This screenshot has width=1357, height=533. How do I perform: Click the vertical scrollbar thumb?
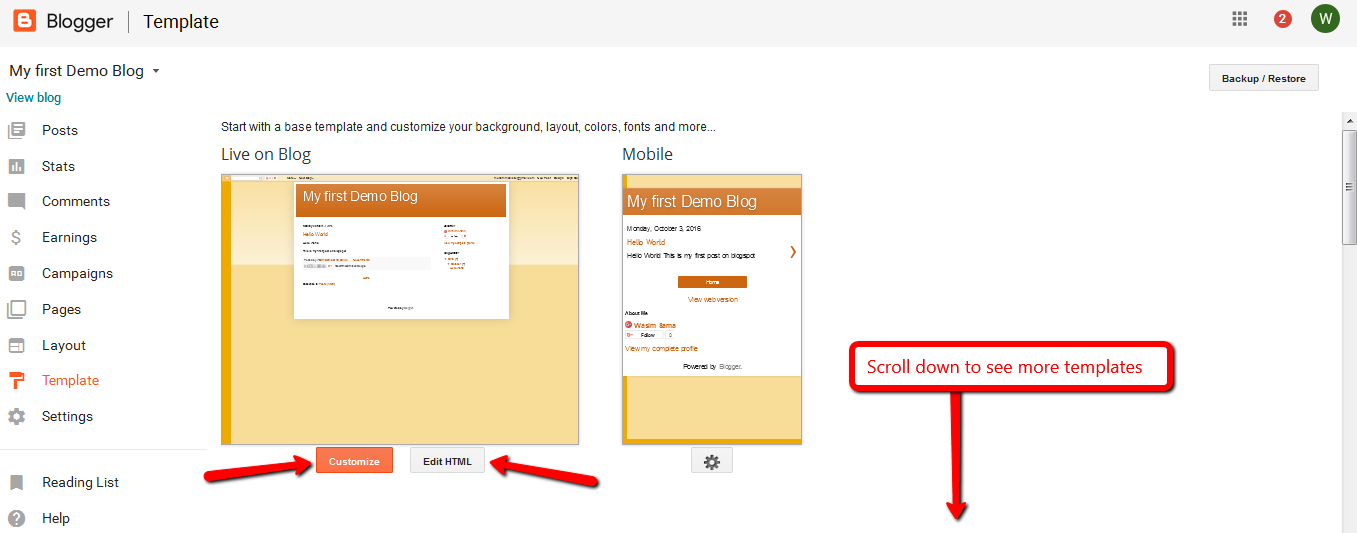coord(1349,186)
